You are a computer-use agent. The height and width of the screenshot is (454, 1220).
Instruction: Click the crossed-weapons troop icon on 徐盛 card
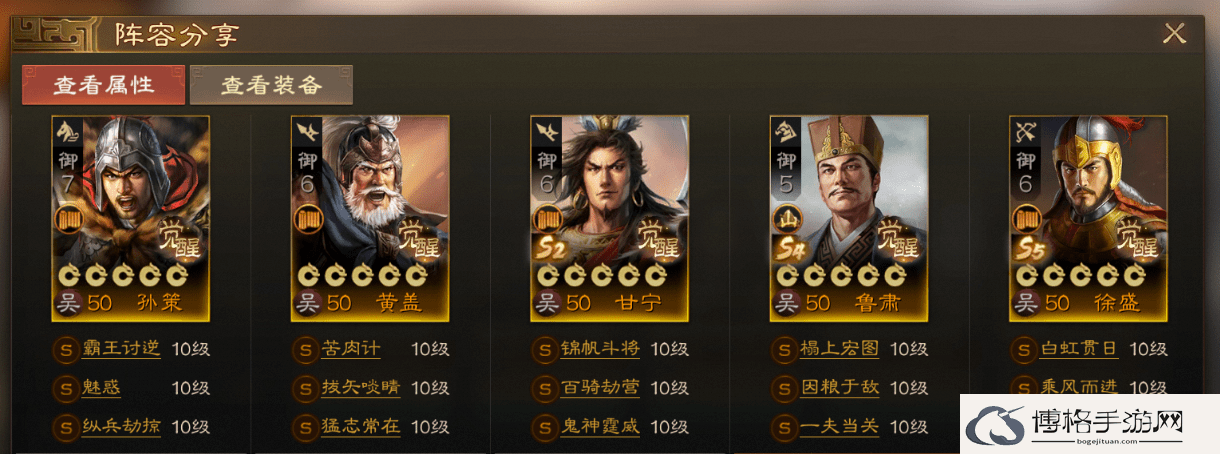pos(1026,130)
